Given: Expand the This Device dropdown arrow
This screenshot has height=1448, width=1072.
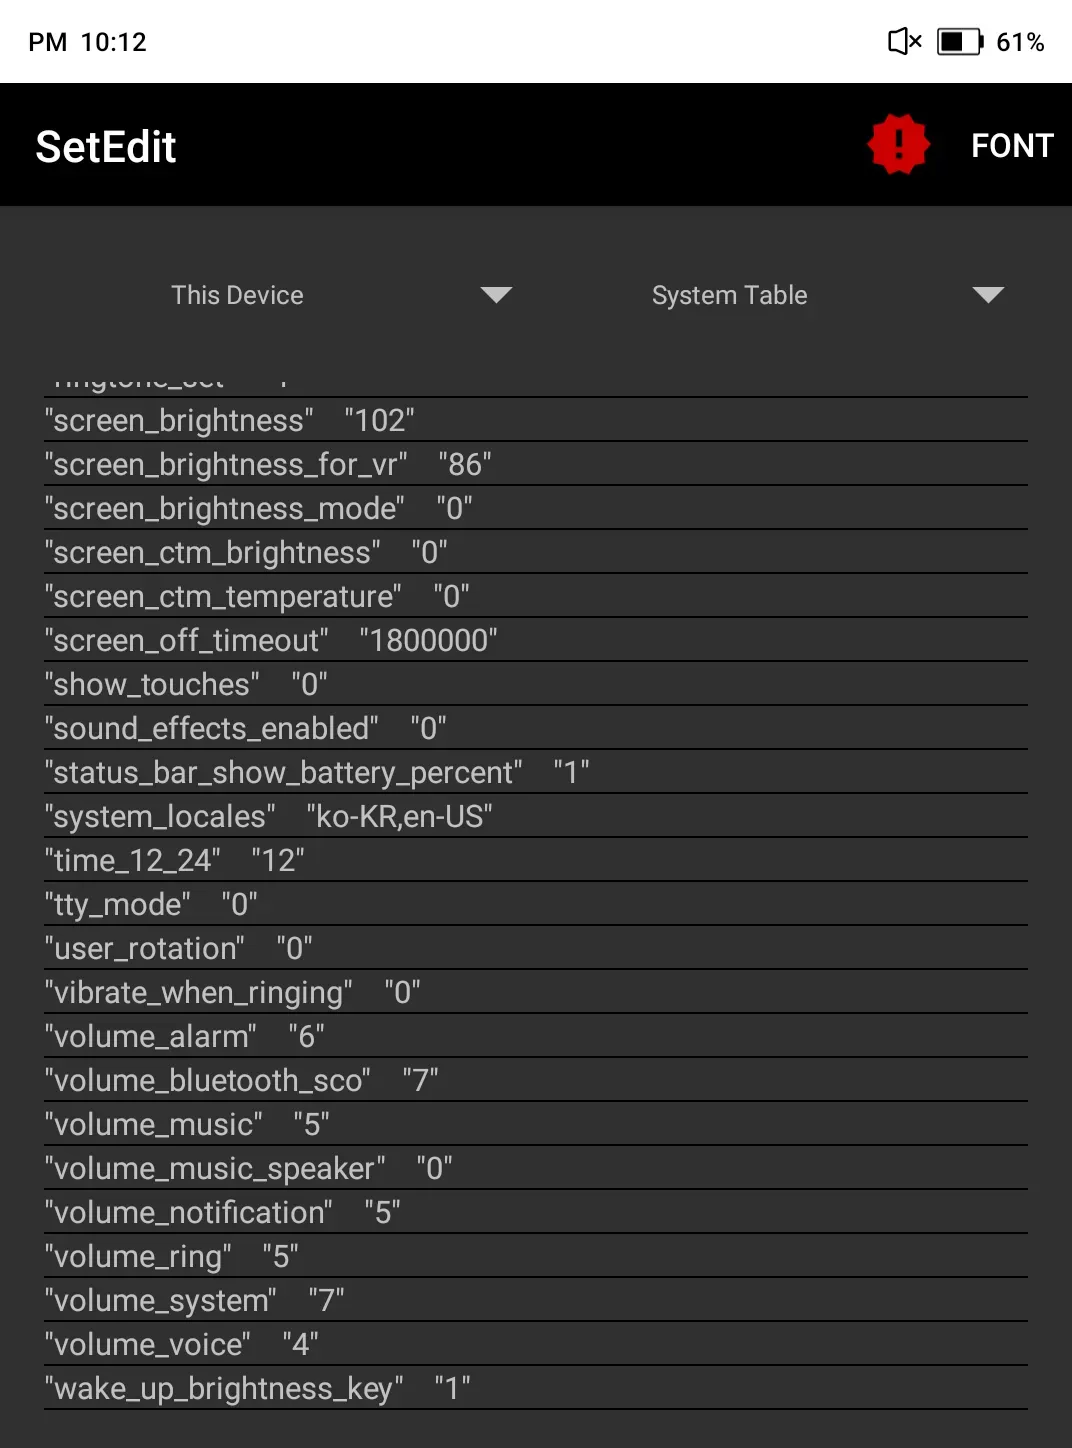Looking at the screenshot, I should [x=496, y=295].
